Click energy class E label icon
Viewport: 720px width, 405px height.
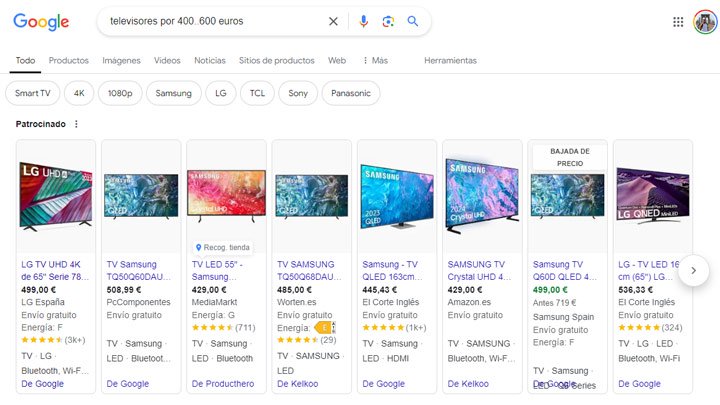[325, 327]
